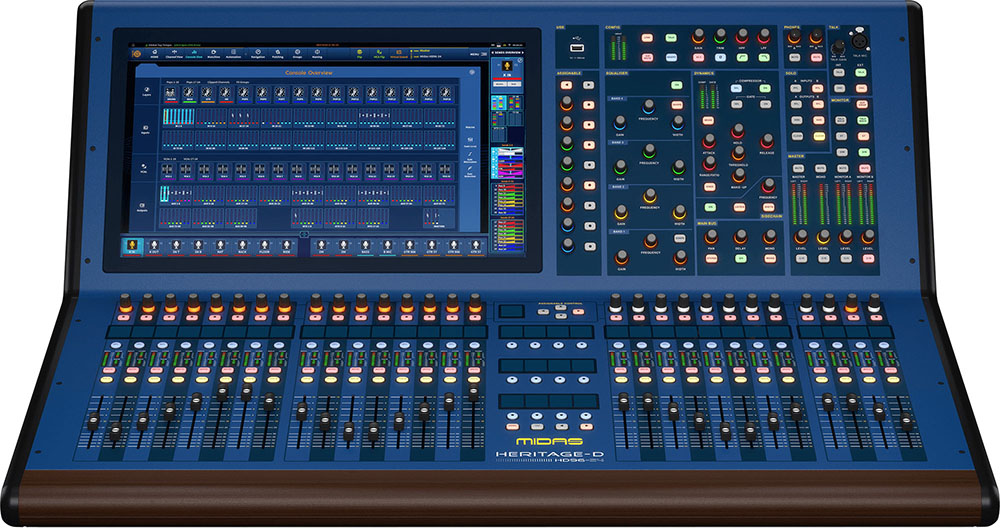The image size is (1000, 529).
Task: Switch to FX Groups tab
Action: pyautogui.click(x=242, y=82)
